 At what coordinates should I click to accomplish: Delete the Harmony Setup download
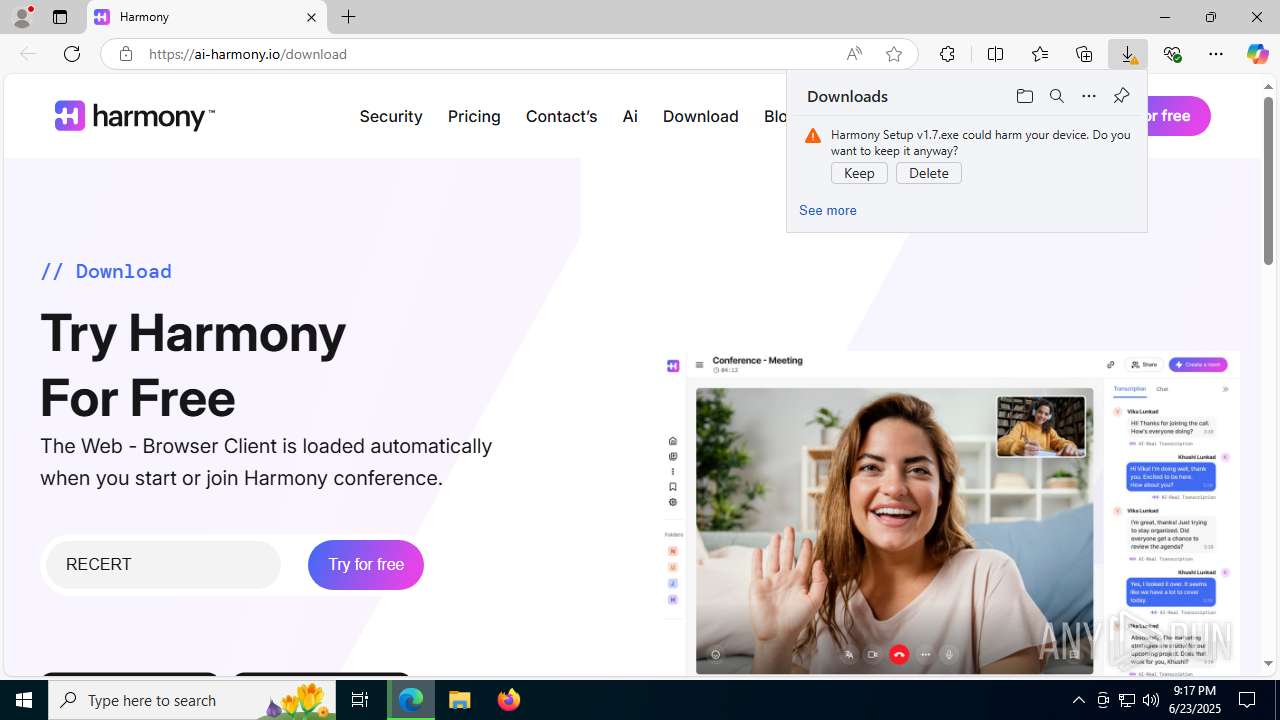point(929,173)
